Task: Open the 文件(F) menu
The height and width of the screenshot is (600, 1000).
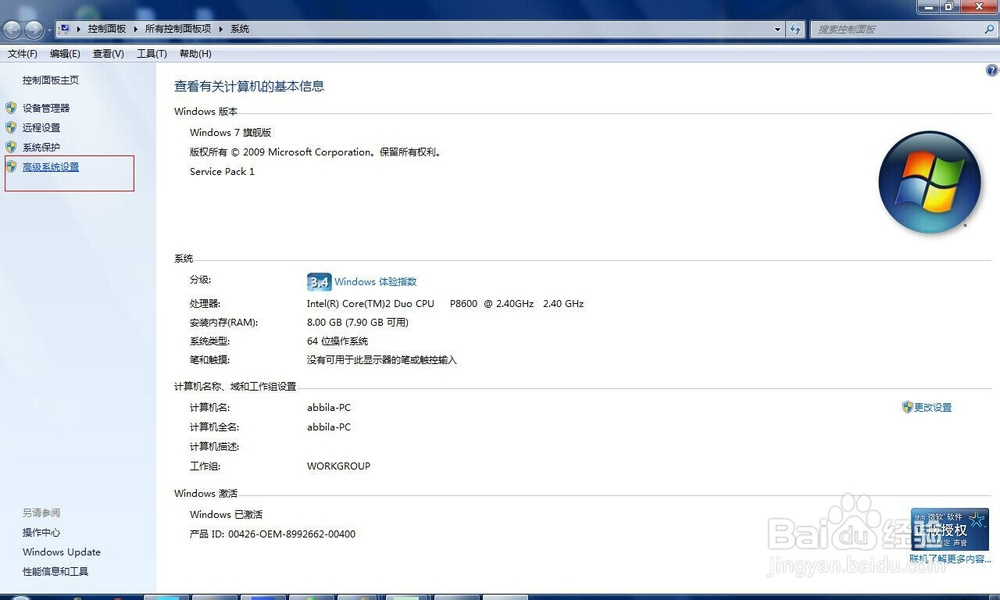Action: 22,54
